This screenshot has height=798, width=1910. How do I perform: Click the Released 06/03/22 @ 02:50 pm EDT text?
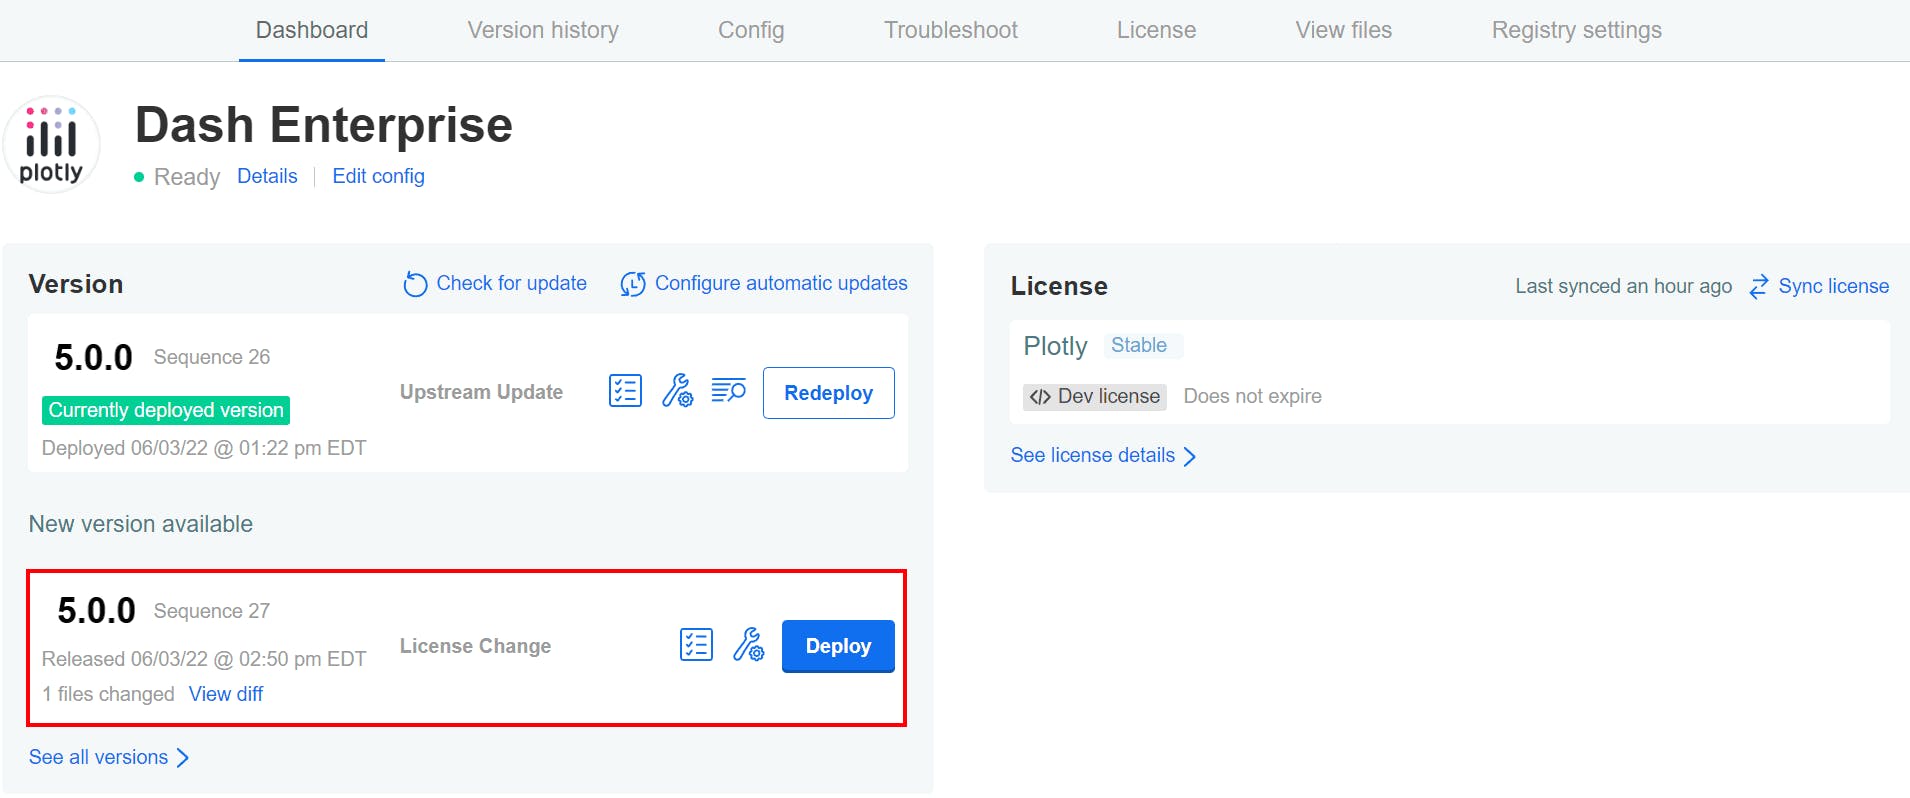204,659
